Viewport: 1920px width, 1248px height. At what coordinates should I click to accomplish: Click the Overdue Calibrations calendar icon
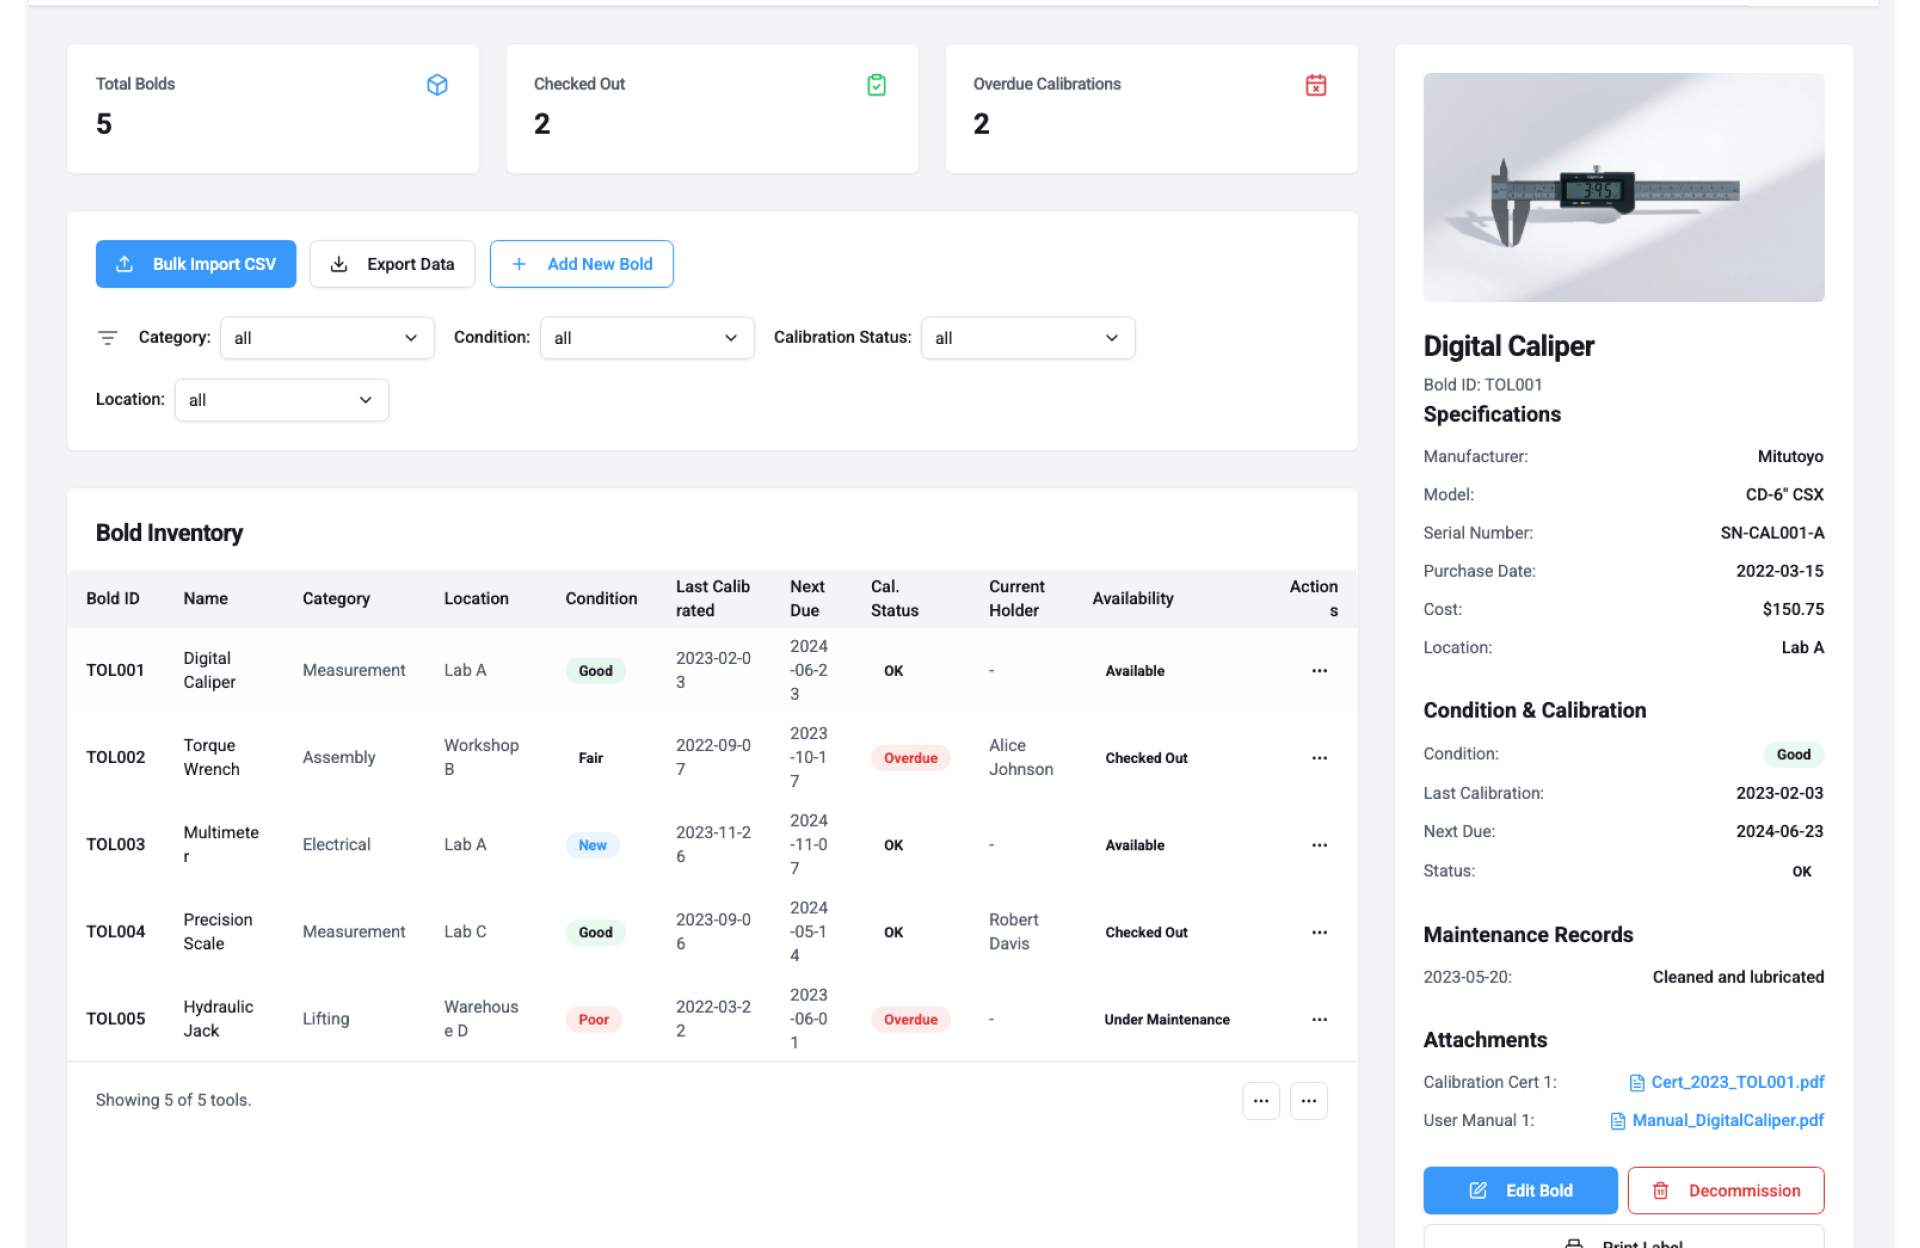[x=1315, y=85]
